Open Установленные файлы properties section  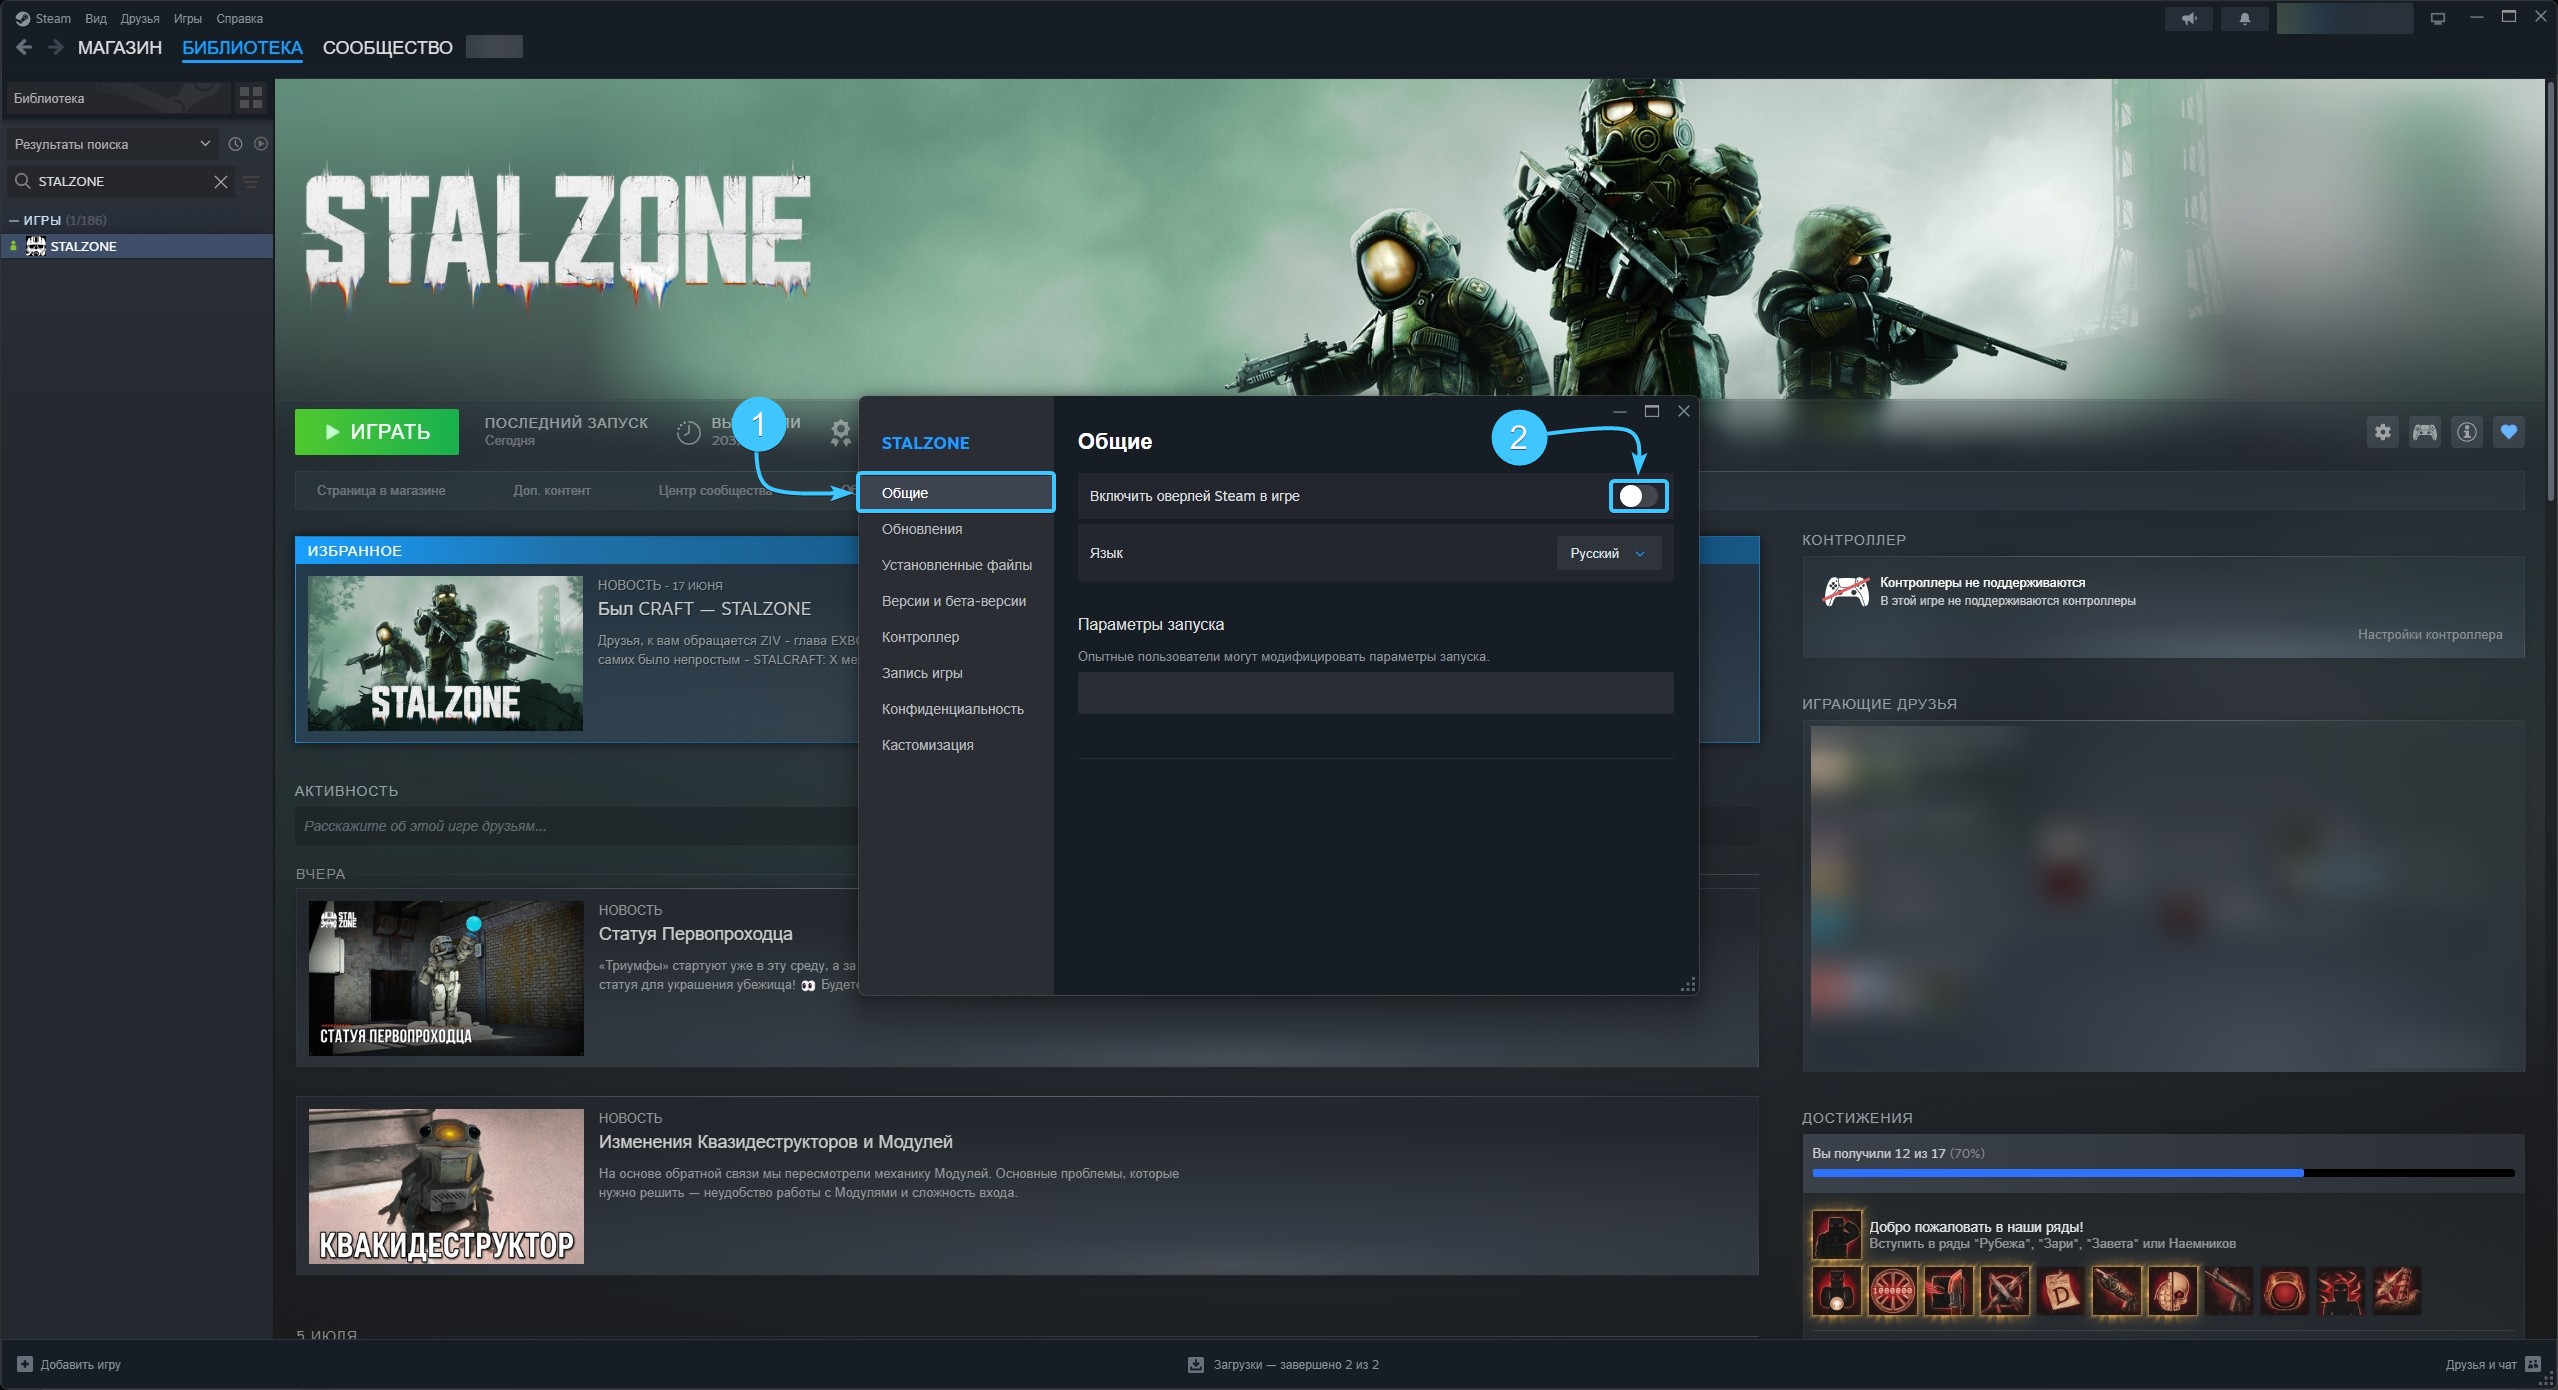956,565
